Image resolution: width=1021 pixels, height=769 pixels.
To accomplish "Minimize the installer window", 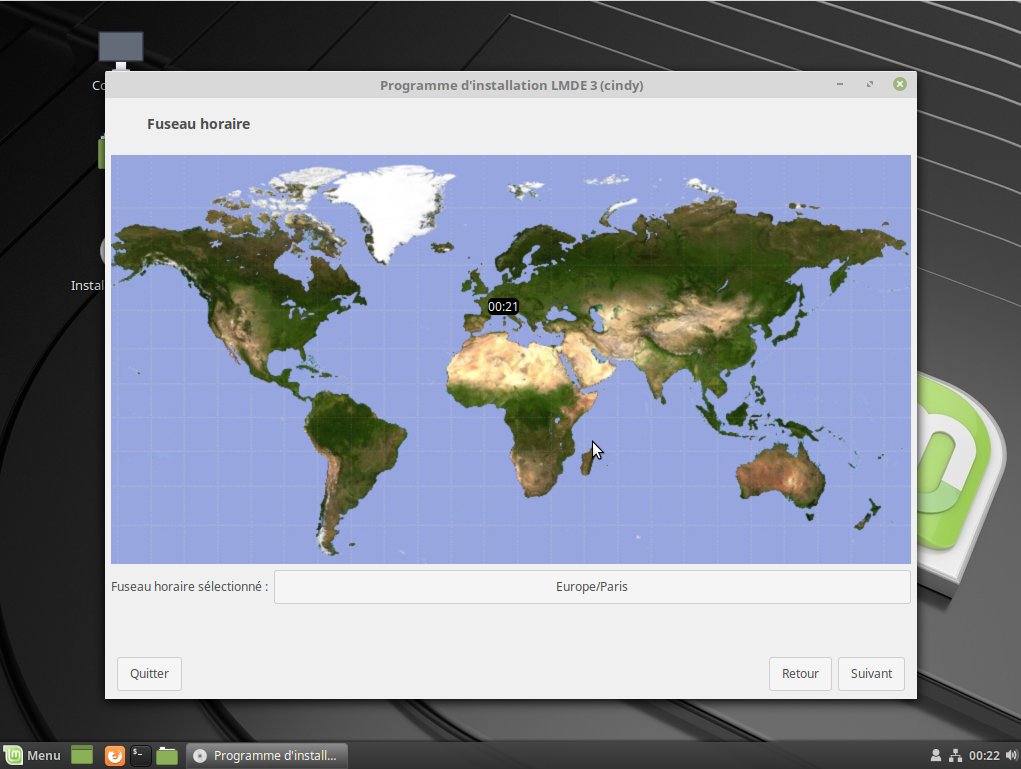I will pyautogui.click(x=840, y=85).
